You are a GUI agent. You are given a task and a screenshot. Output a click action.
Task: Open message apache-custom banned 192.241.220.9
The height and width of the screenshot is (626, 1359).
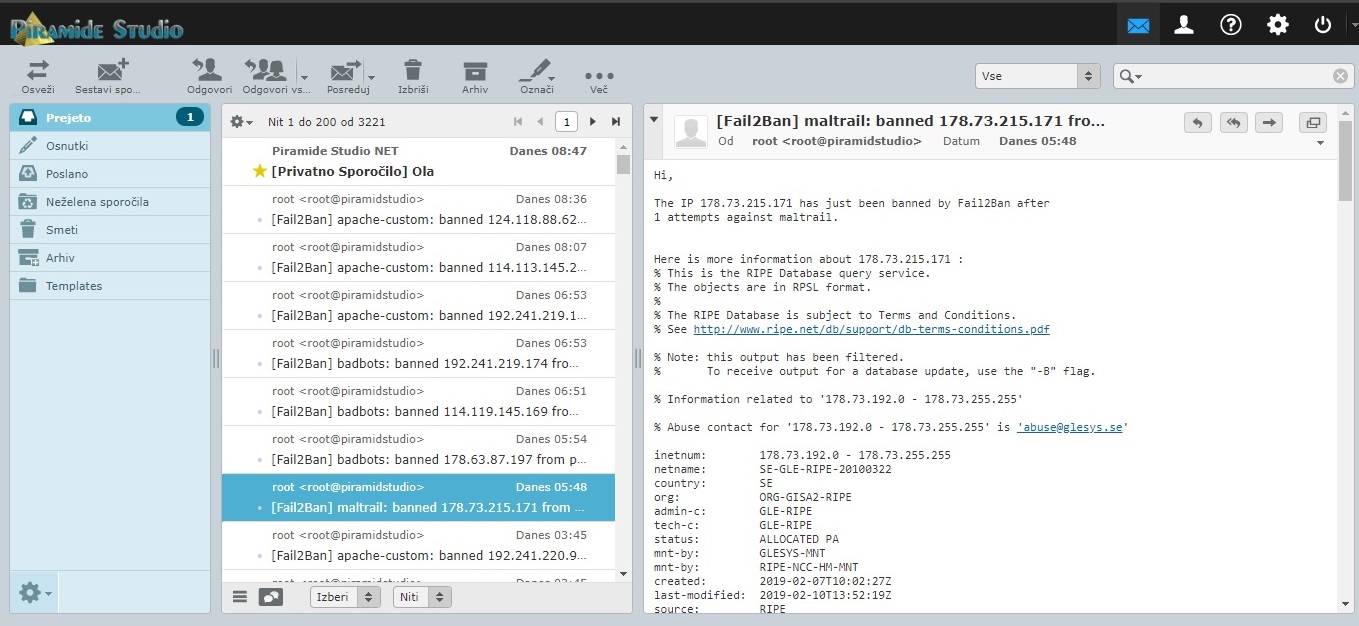418,546
